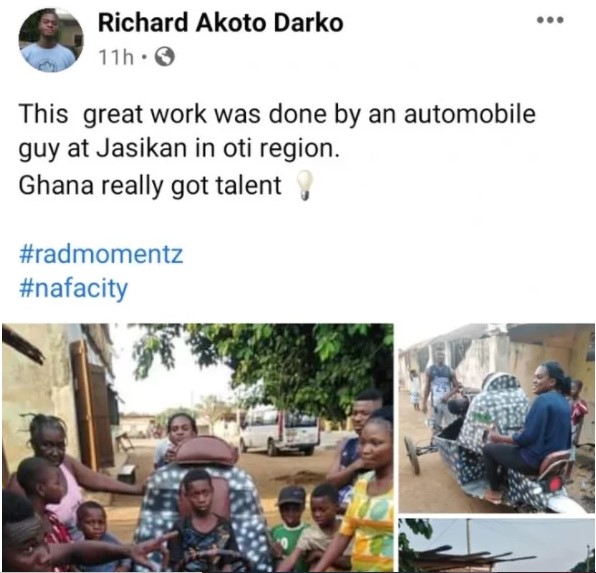Click the 'Ghana really got talent' line

(150, 186)
